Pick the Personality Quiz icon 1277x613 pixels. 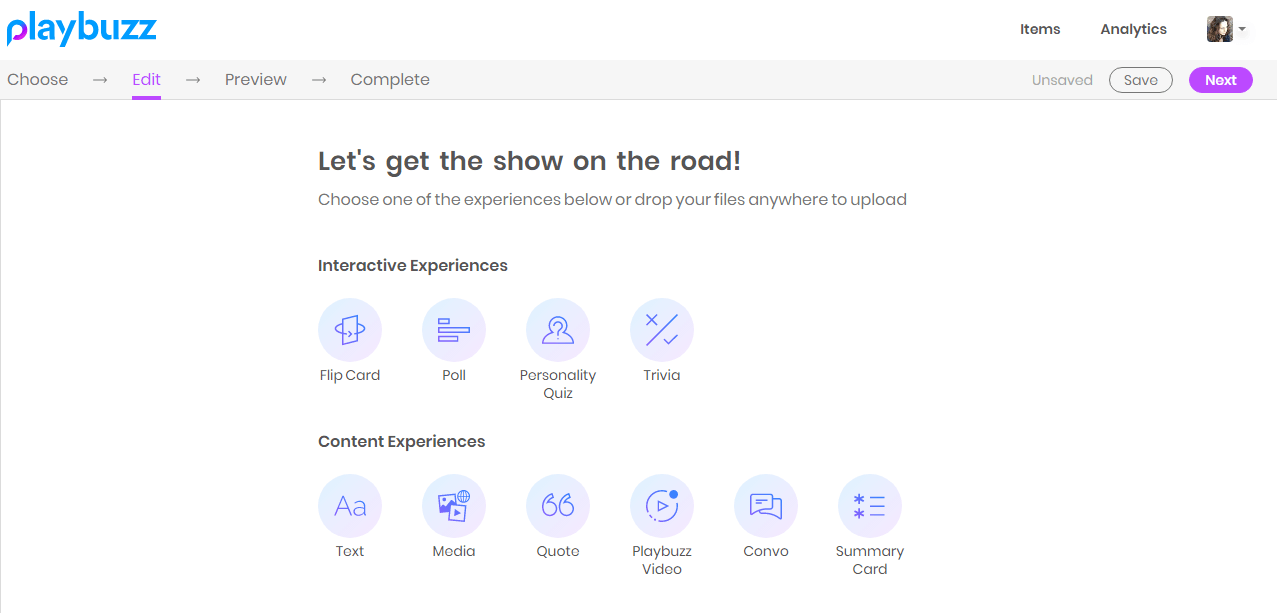pos(558,330)
